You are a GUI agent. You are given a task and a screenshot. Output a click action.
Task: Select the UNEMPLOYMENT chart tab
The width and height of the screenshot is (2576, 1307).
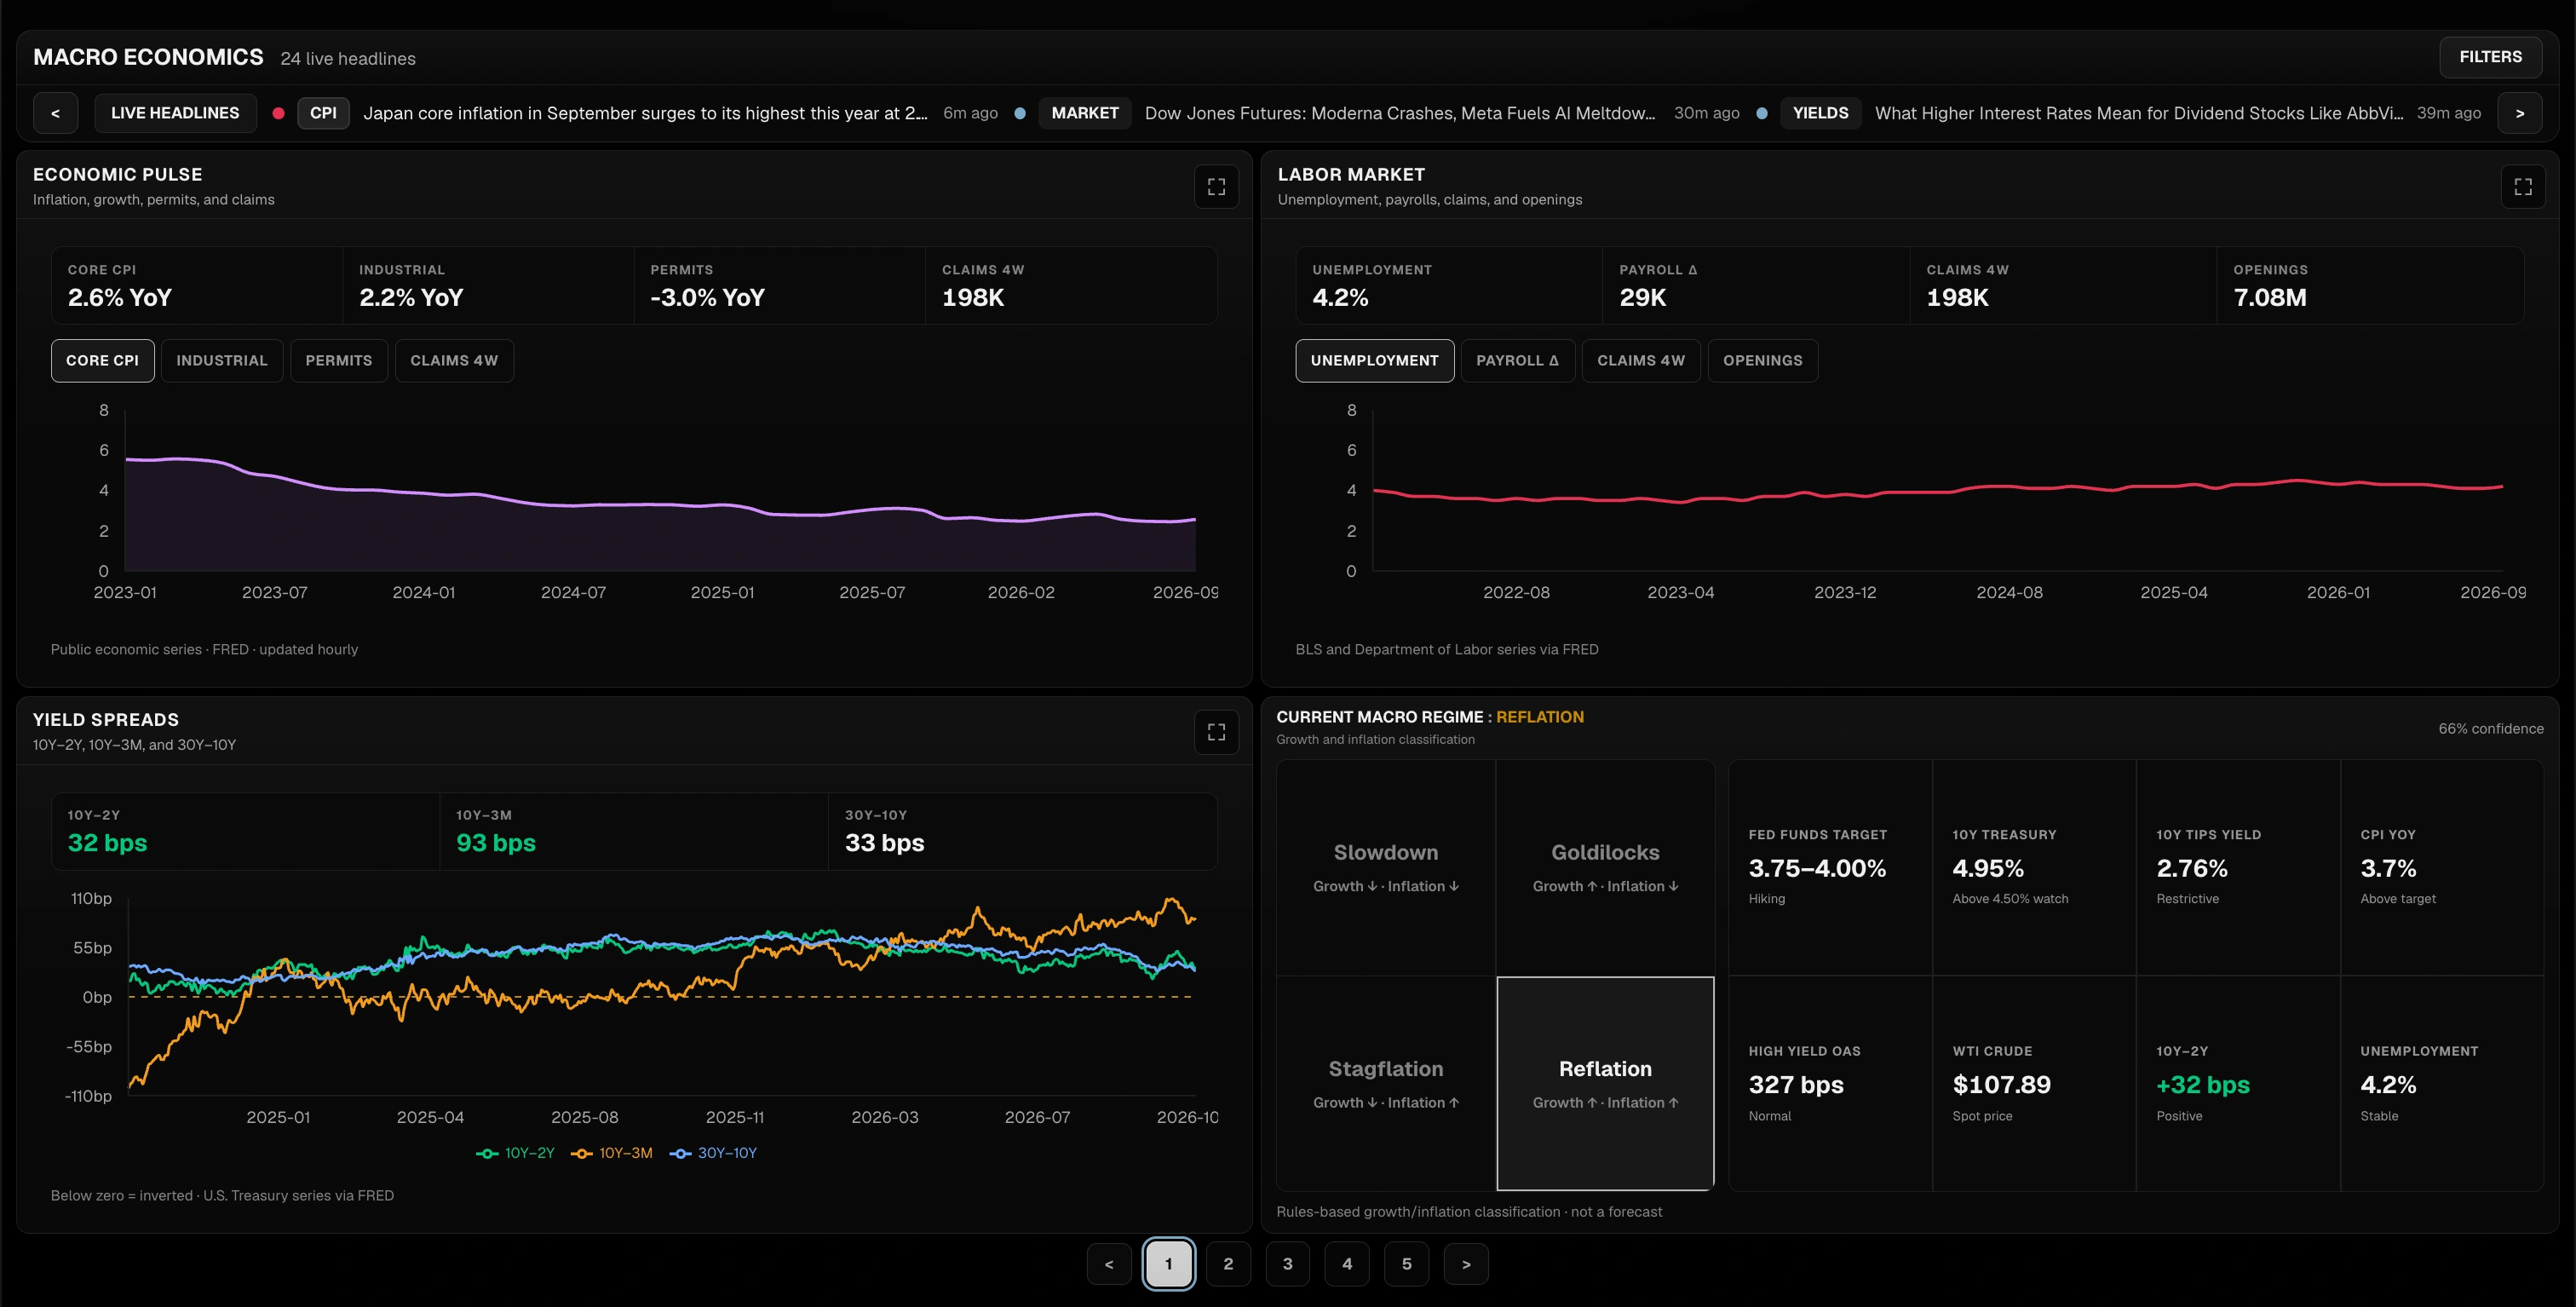1374,361
